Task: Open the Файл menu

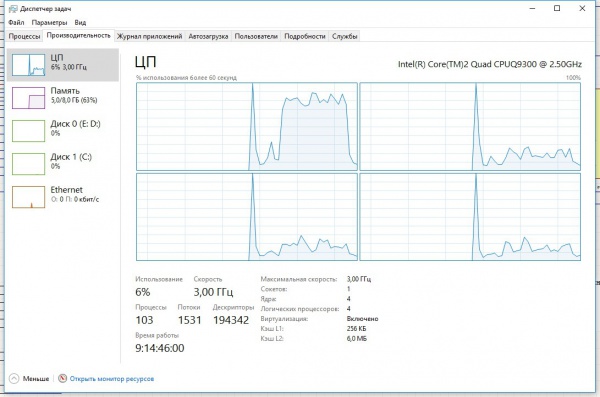Action: [x=16, y=23]
